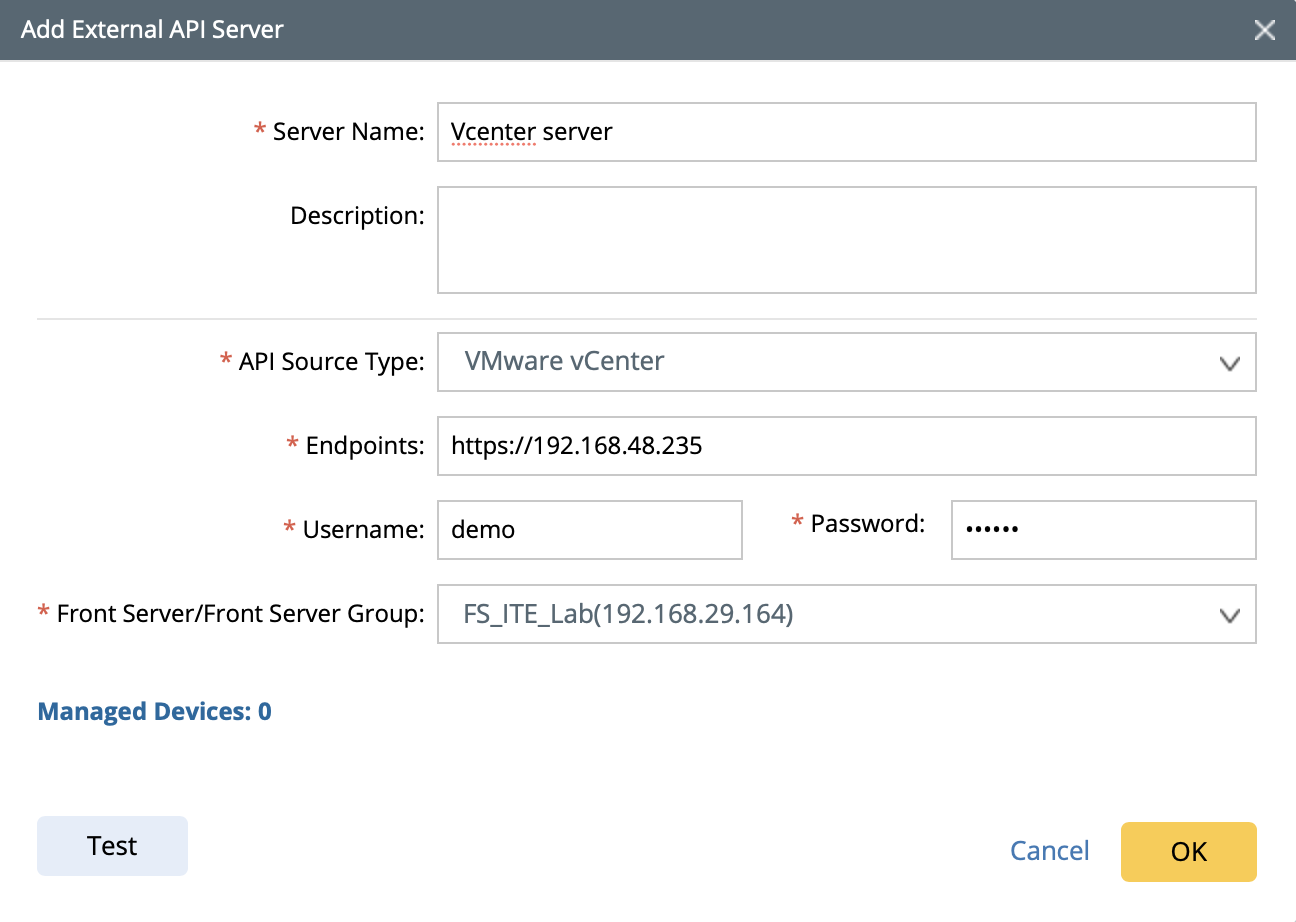Image resolution: width=1296 pixels, height=922 pixels.
Task: Confirm with the yellow OK button
Action: [1188, 852]
